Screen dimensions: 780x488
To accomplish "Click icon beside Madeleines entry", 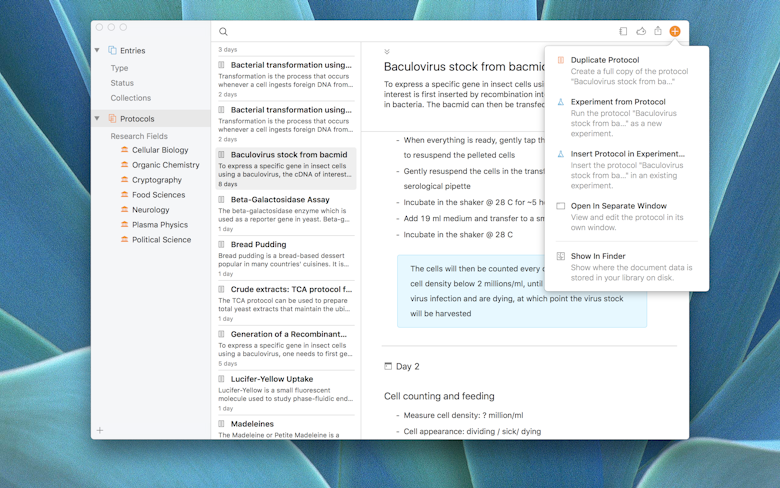I will [x=221, y=424].
